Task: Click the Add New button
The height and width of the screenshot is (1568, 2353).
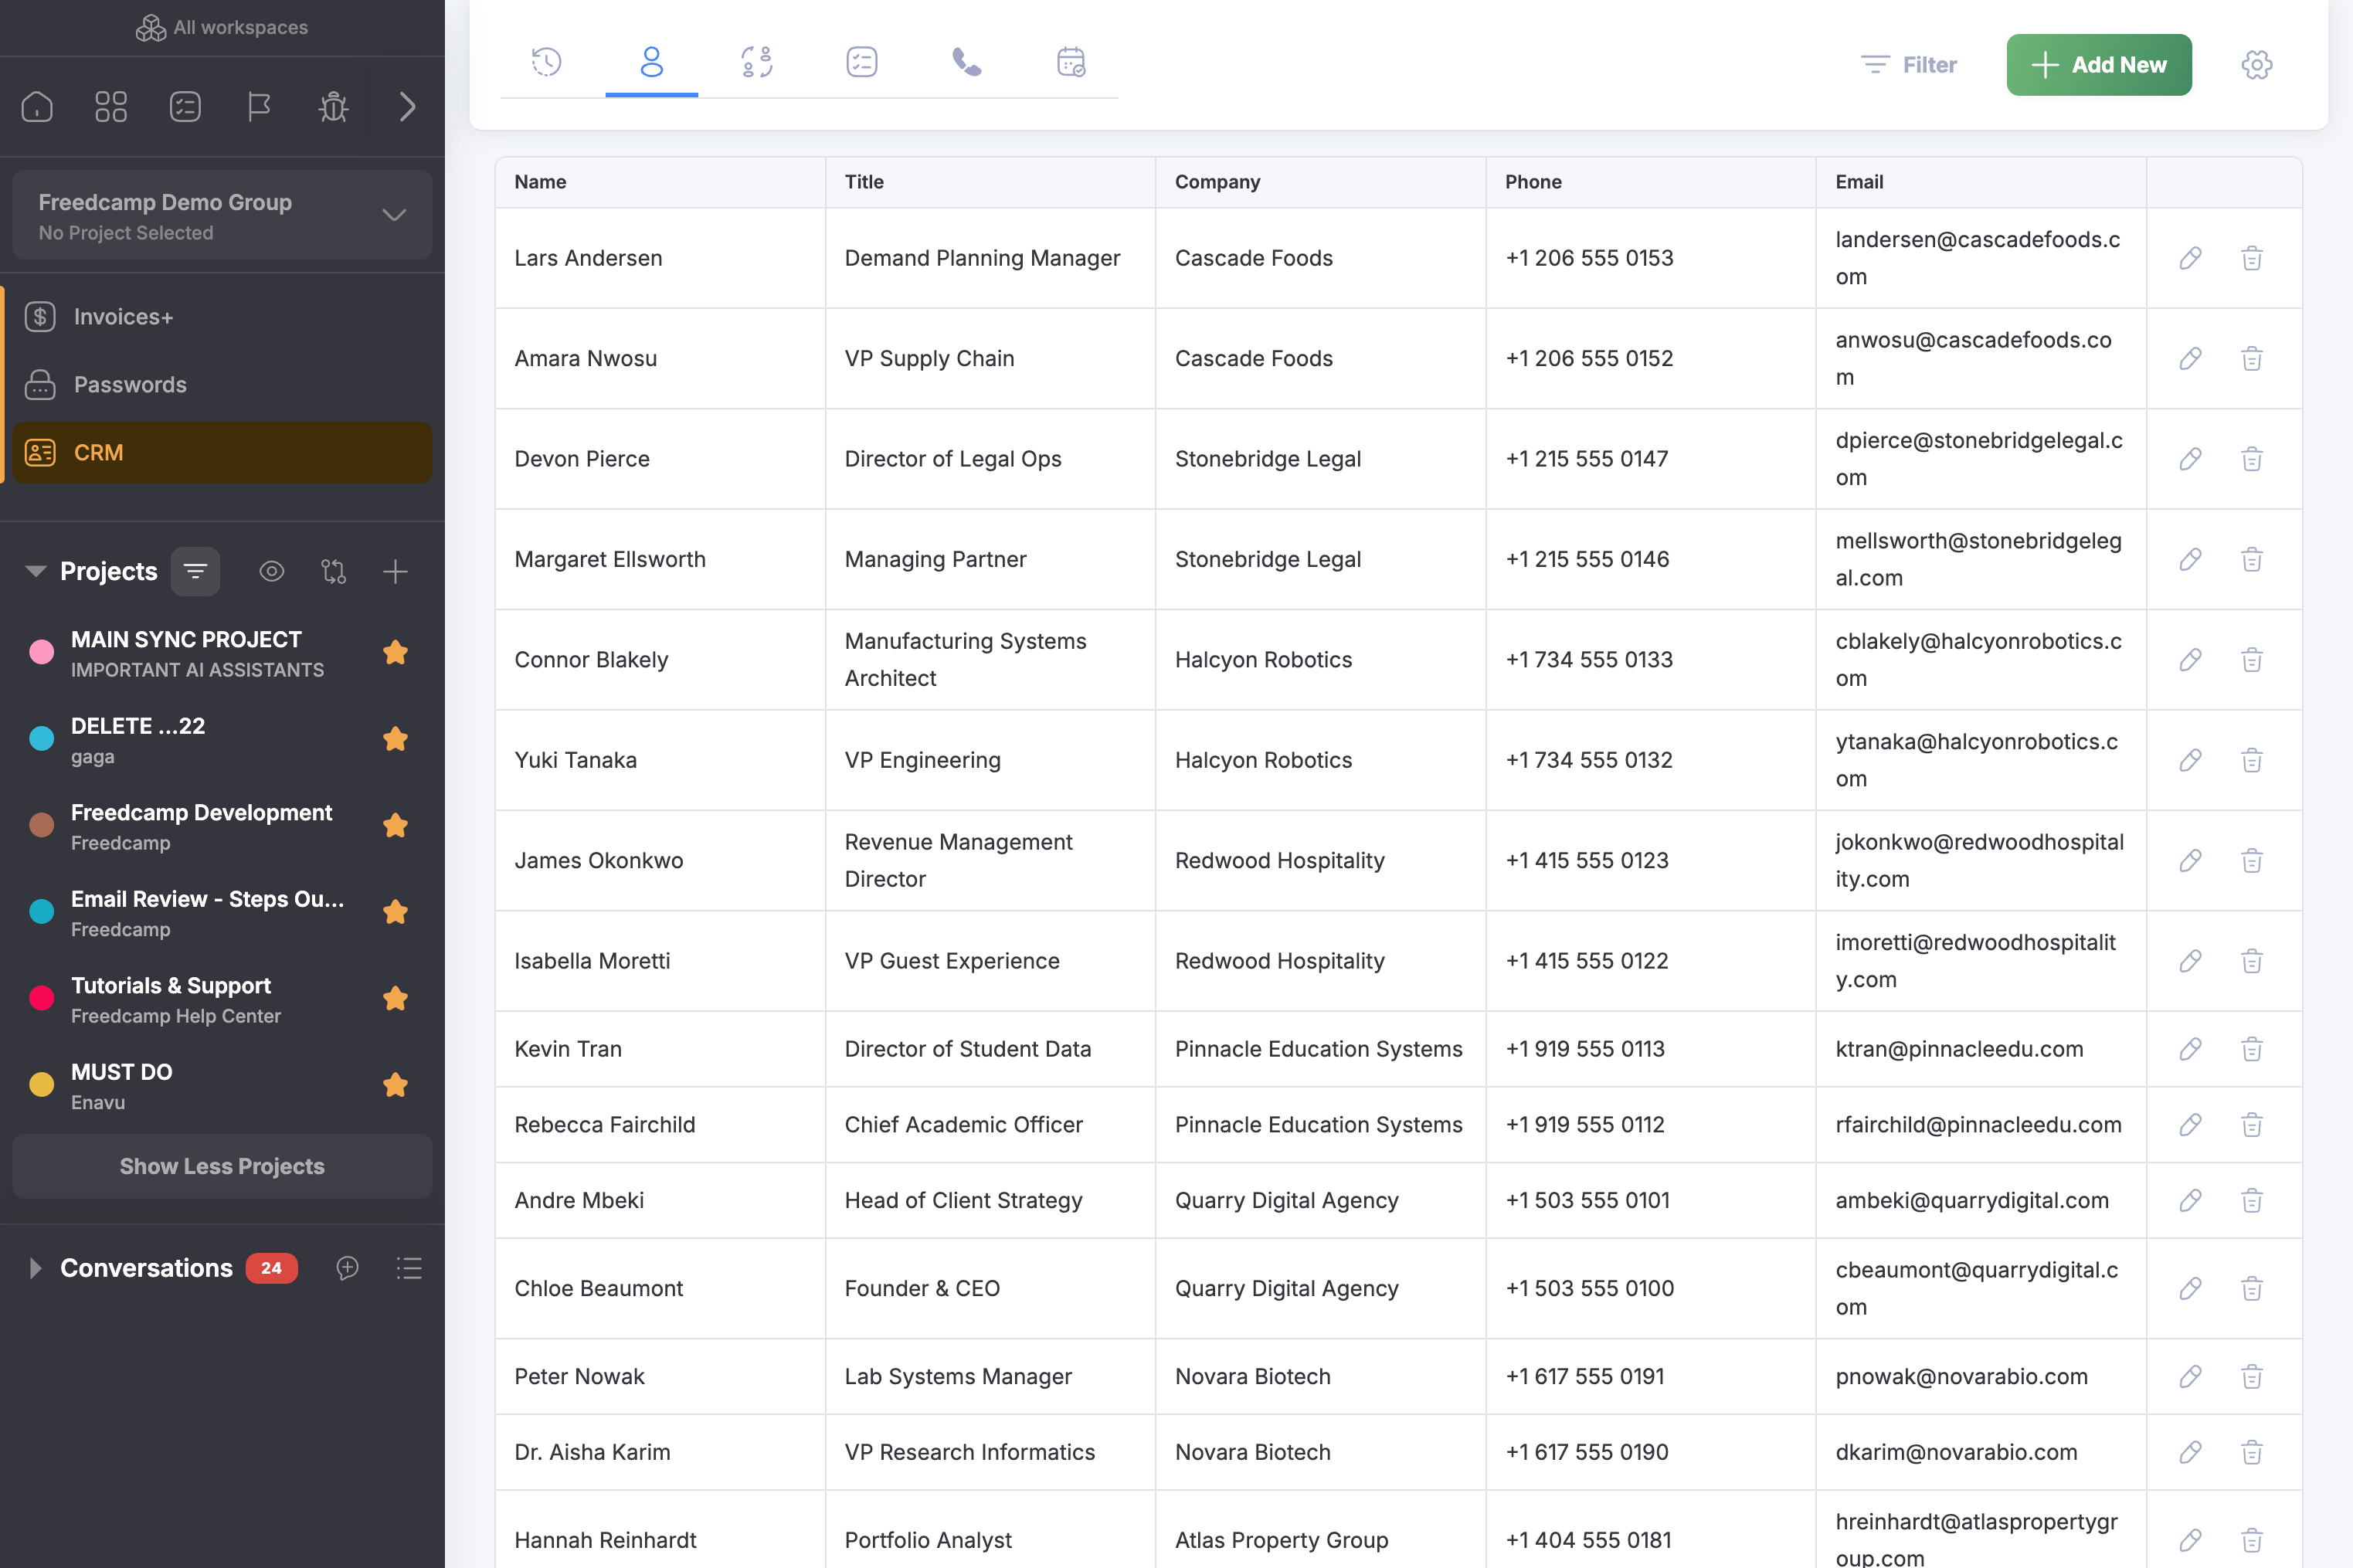Action: point(2099,65)
